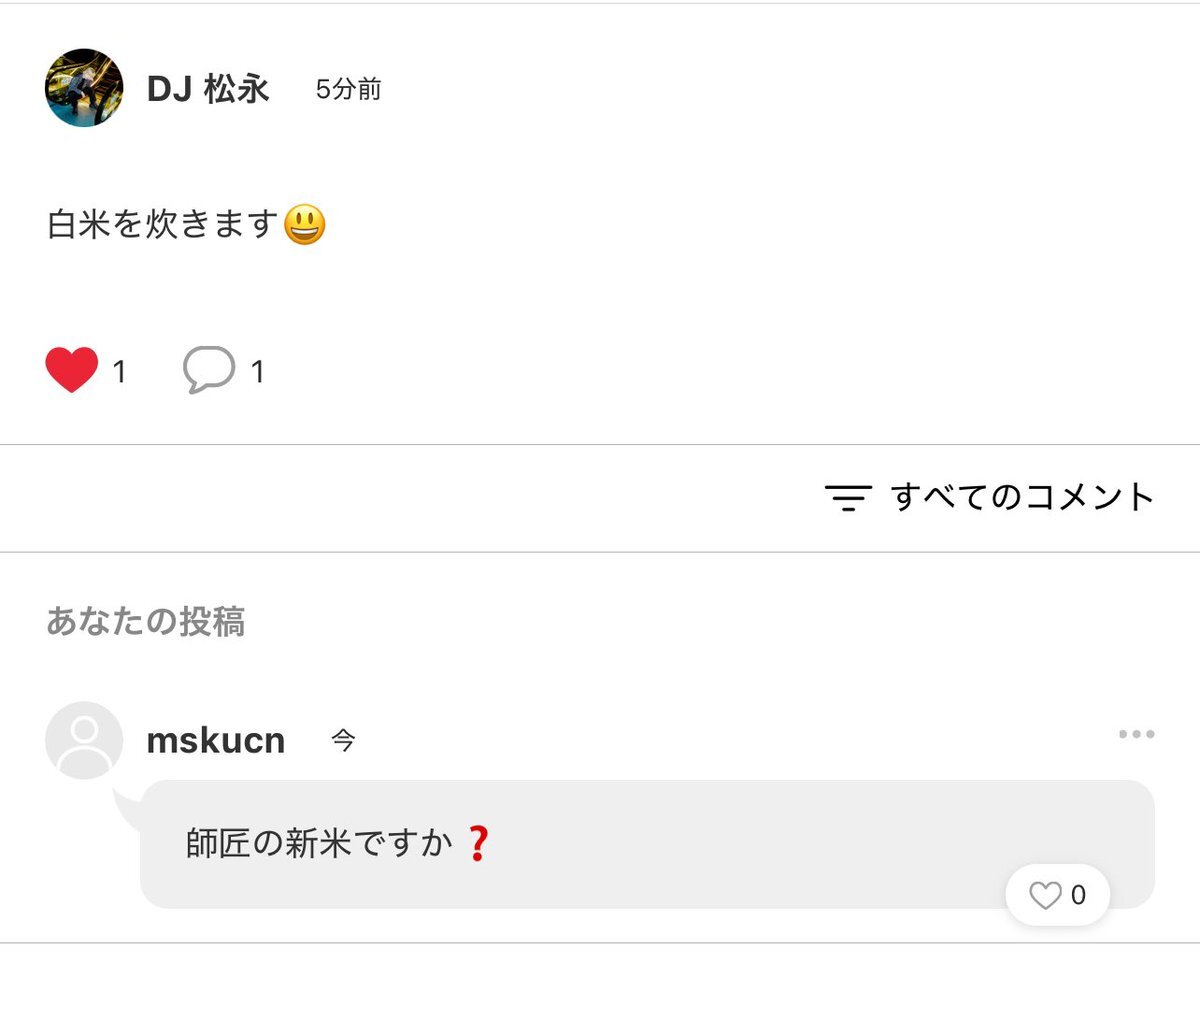This screenshot has height=1035, width=1200.
Task: Open comments via the speech bubble icon
Action: point(209,370)
